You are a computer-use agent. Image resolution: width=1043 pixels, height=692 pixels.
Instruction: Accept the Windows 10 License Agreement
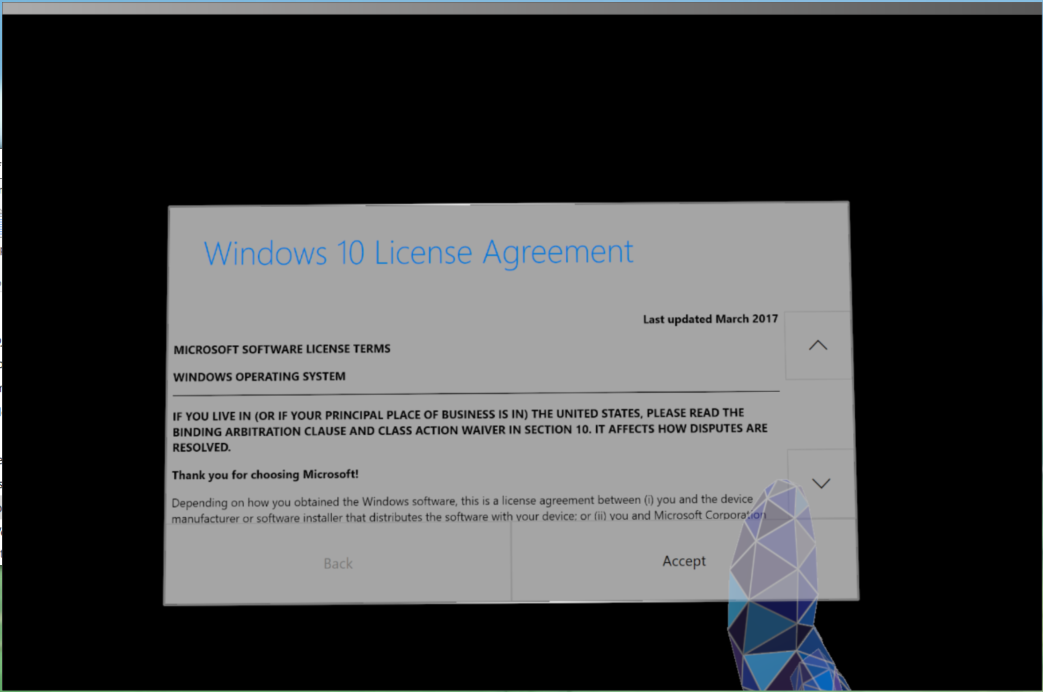684,561
